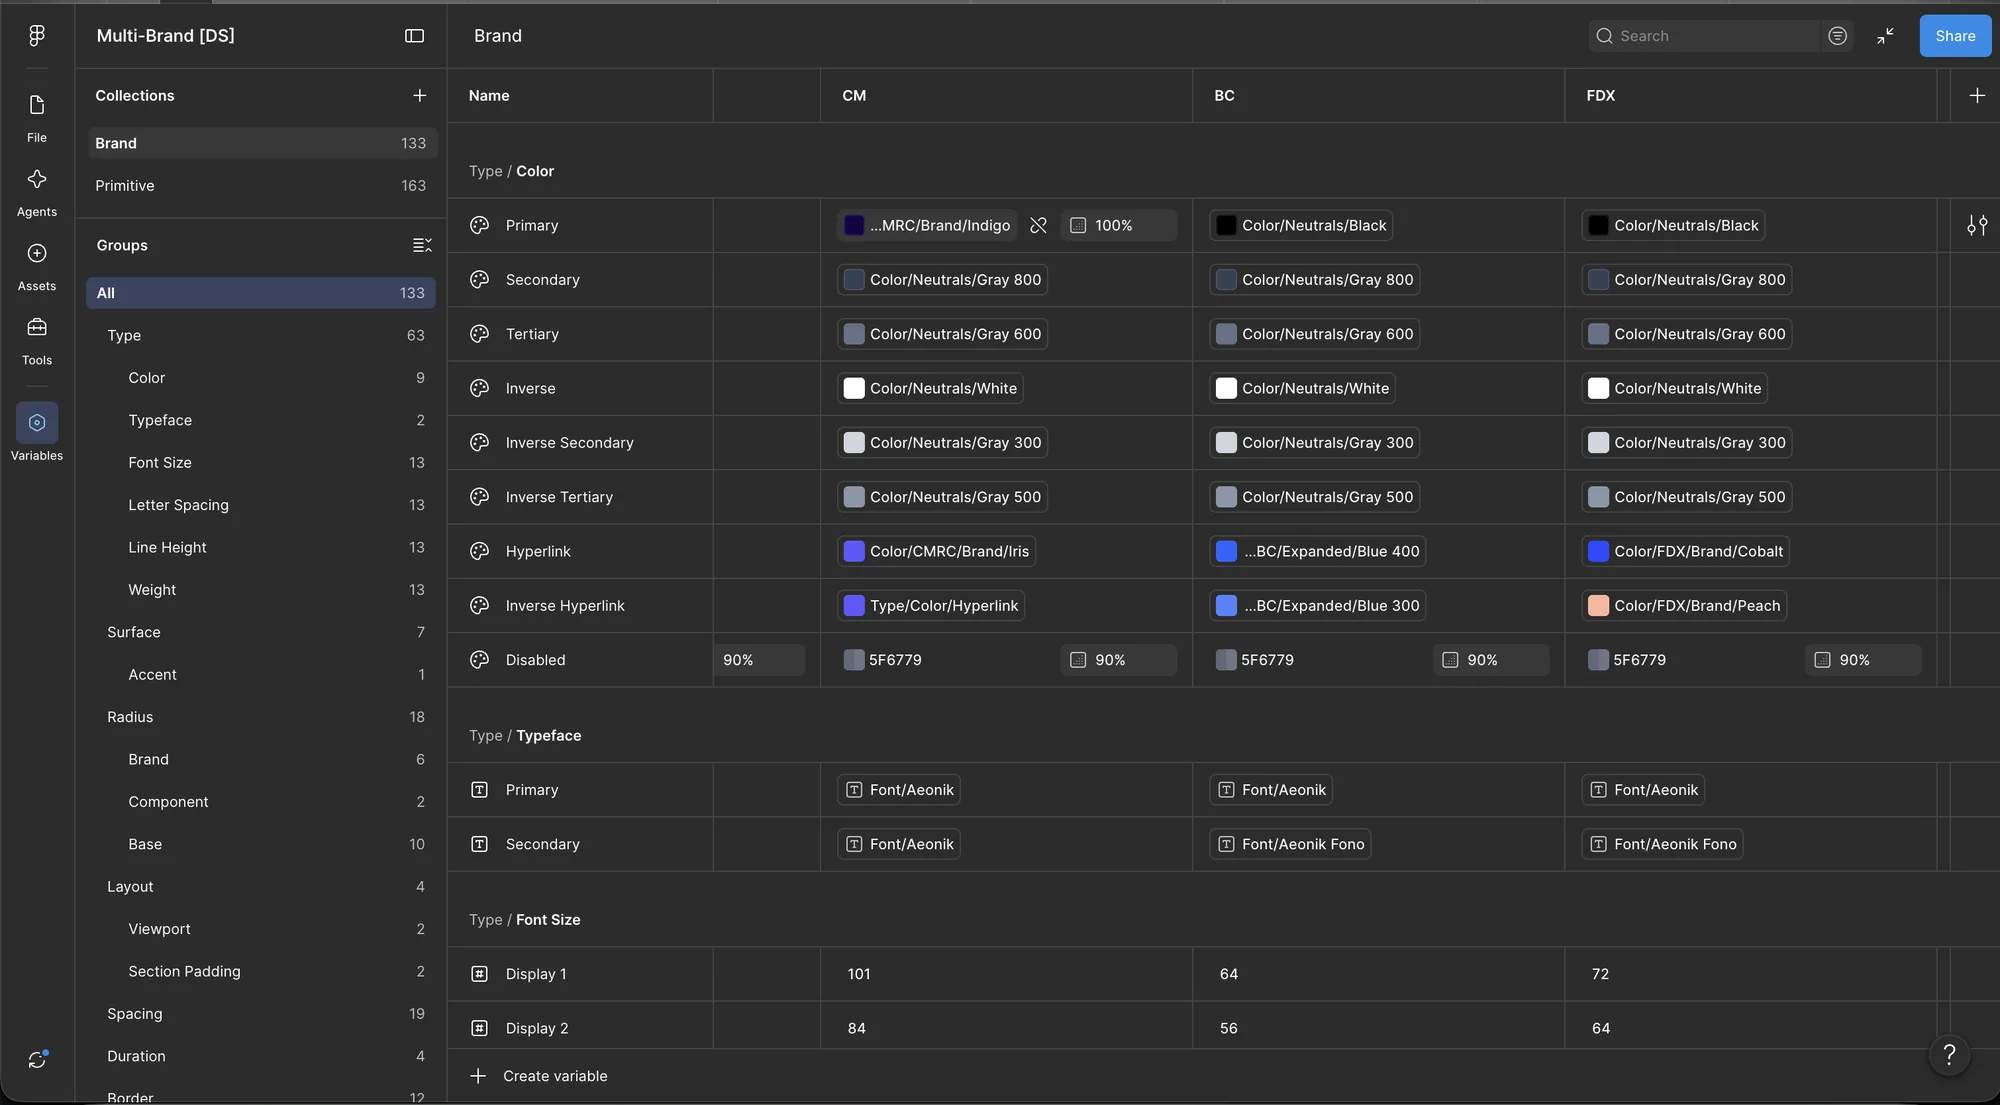The height and width of the screenshot is (1105, 2000).
Task: Select the Brand collection
Action: pos(261,143)
